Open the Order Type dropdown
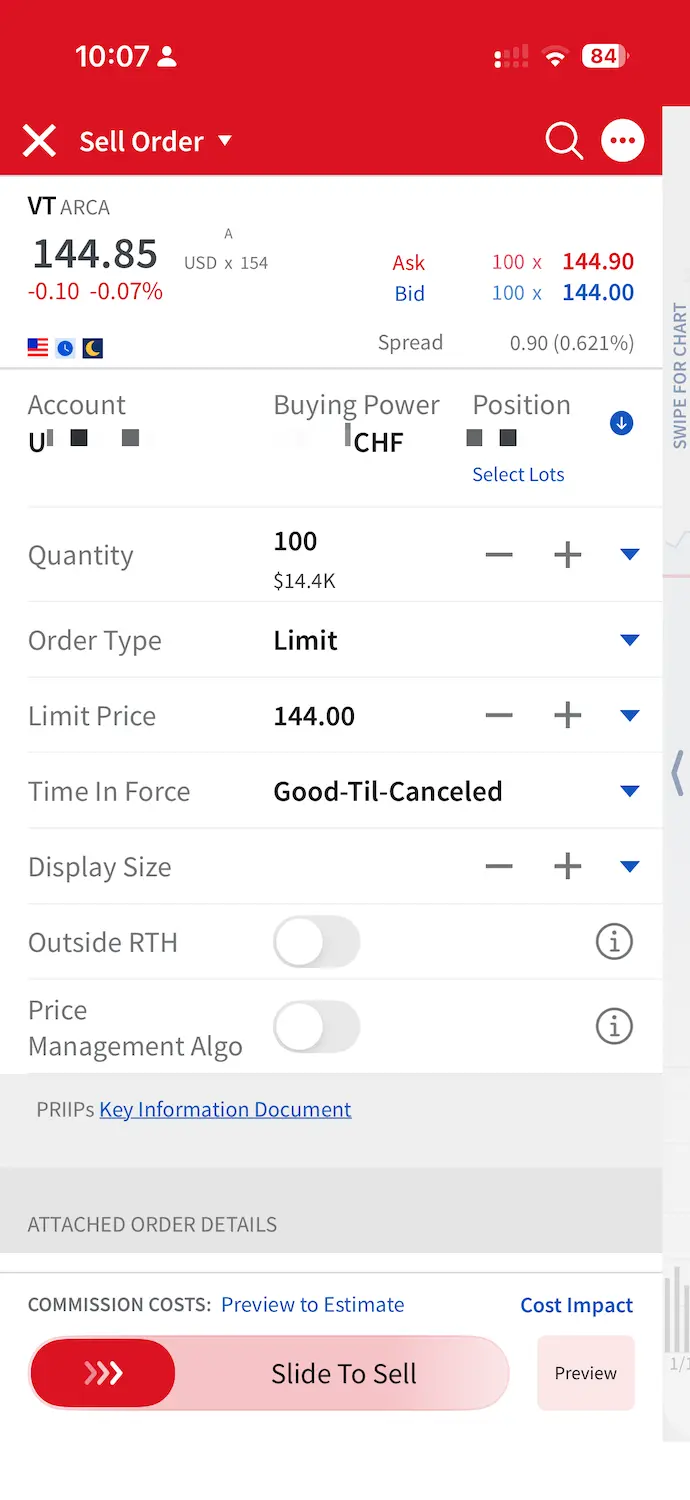 (x=630, y=640)
